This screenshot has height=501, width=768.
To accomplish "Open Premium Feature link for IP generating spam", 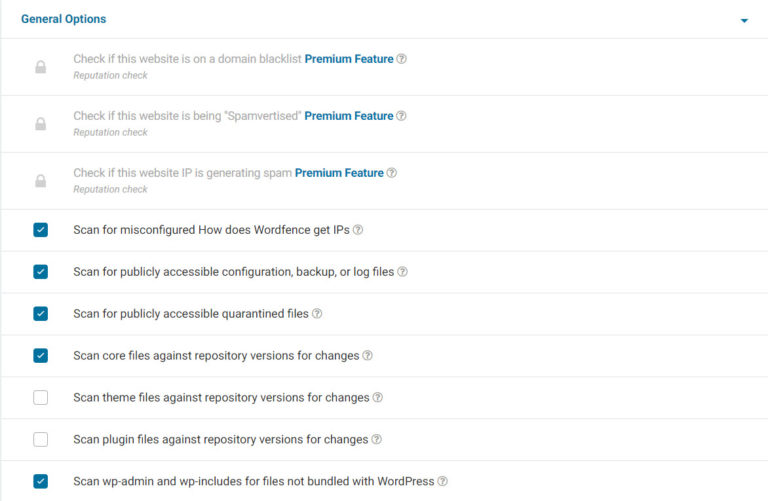I will (x=339, y=173).
